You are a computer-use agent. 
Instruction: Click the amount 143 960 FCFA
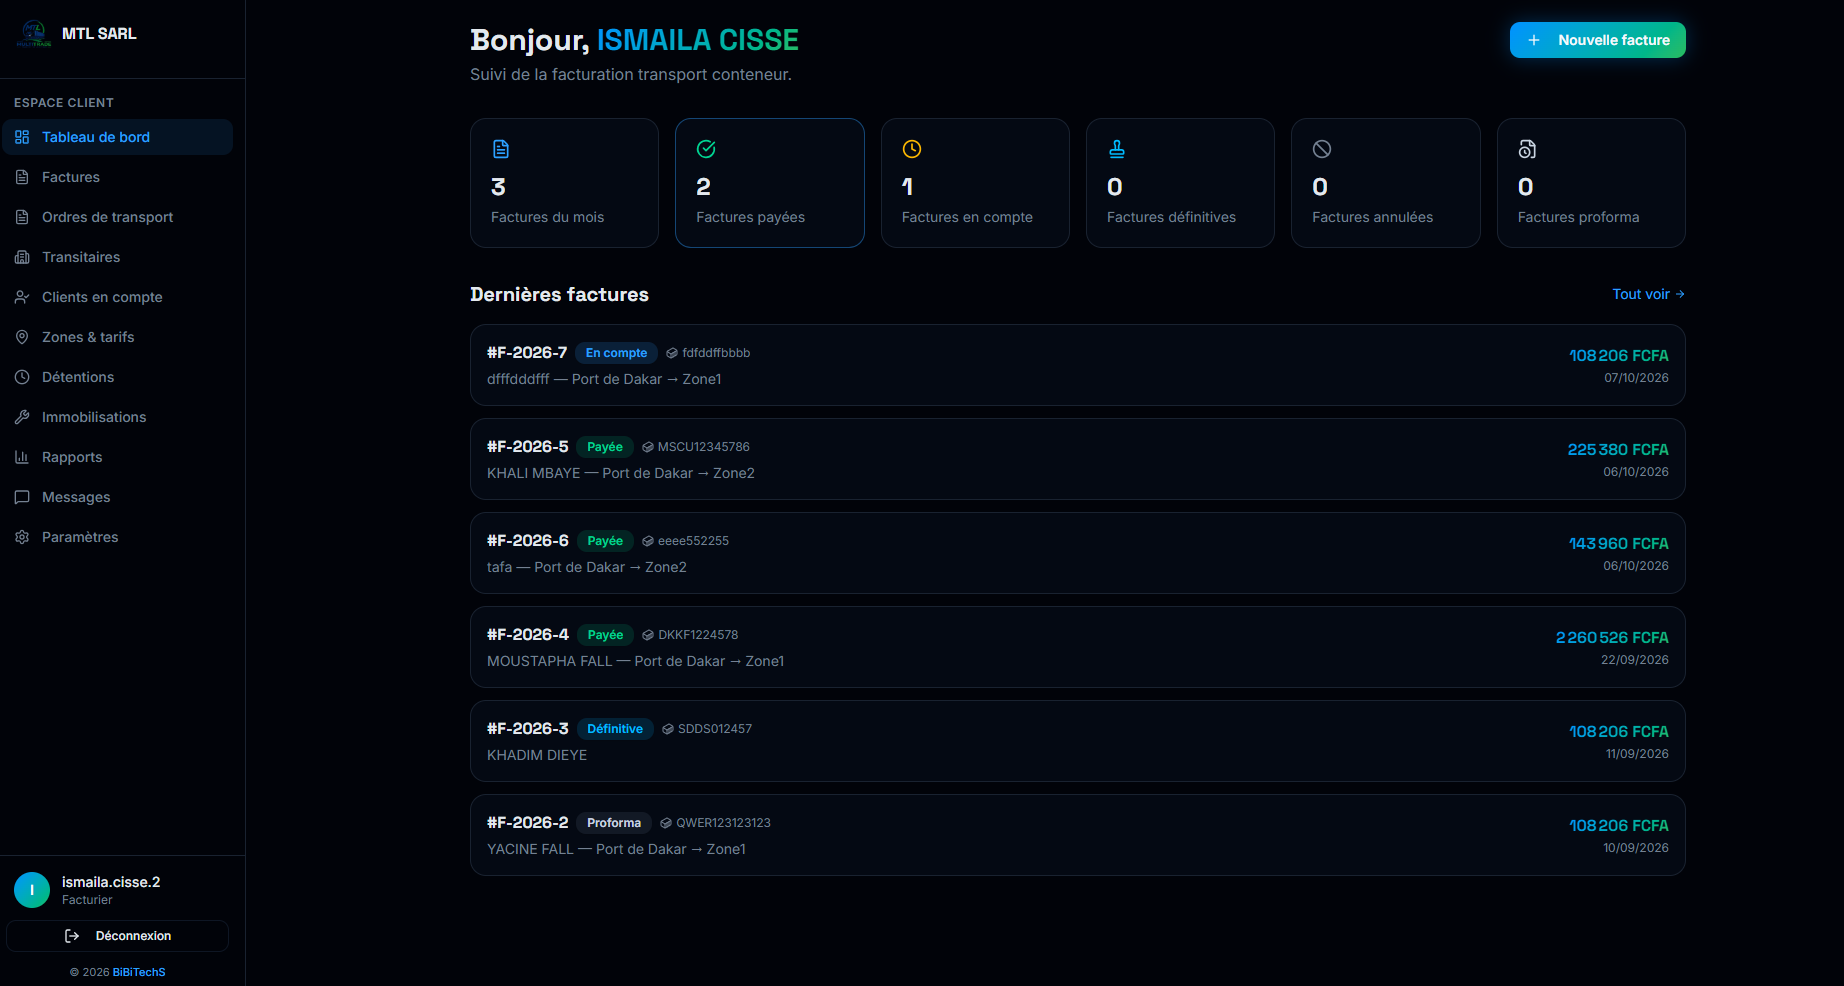[x=1618, y=543]
